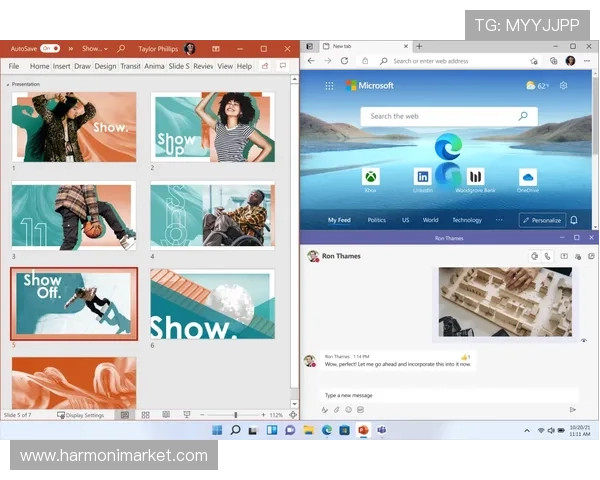
Task: Adjust the PowerPoint zoom slider
Action: click(236, 415)
